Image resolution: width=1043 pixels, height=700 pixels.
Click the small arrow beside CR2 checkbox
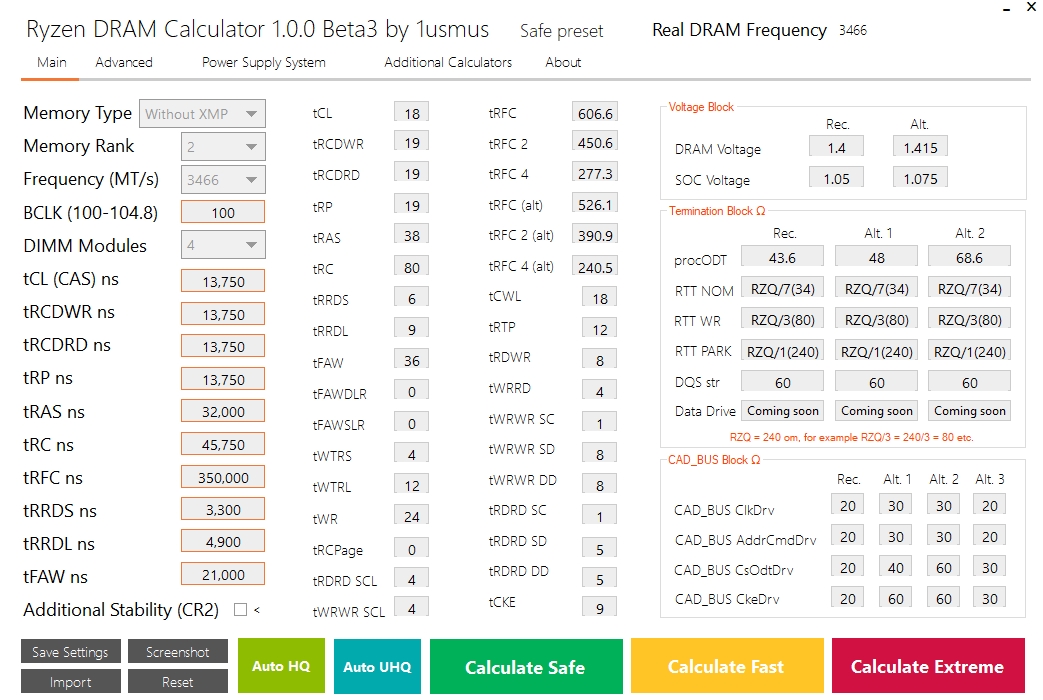click(257, 610)
